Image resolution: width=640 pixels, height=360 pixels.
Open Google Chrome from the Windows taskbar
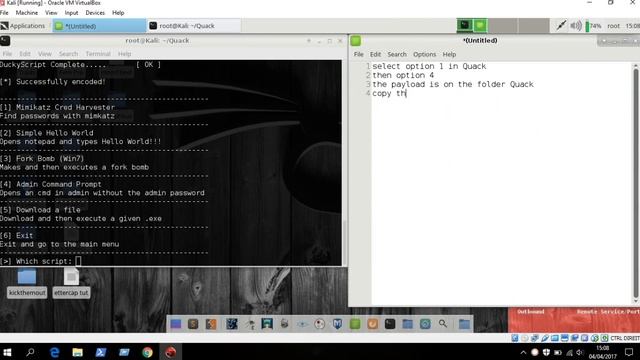tap(147, 352)
